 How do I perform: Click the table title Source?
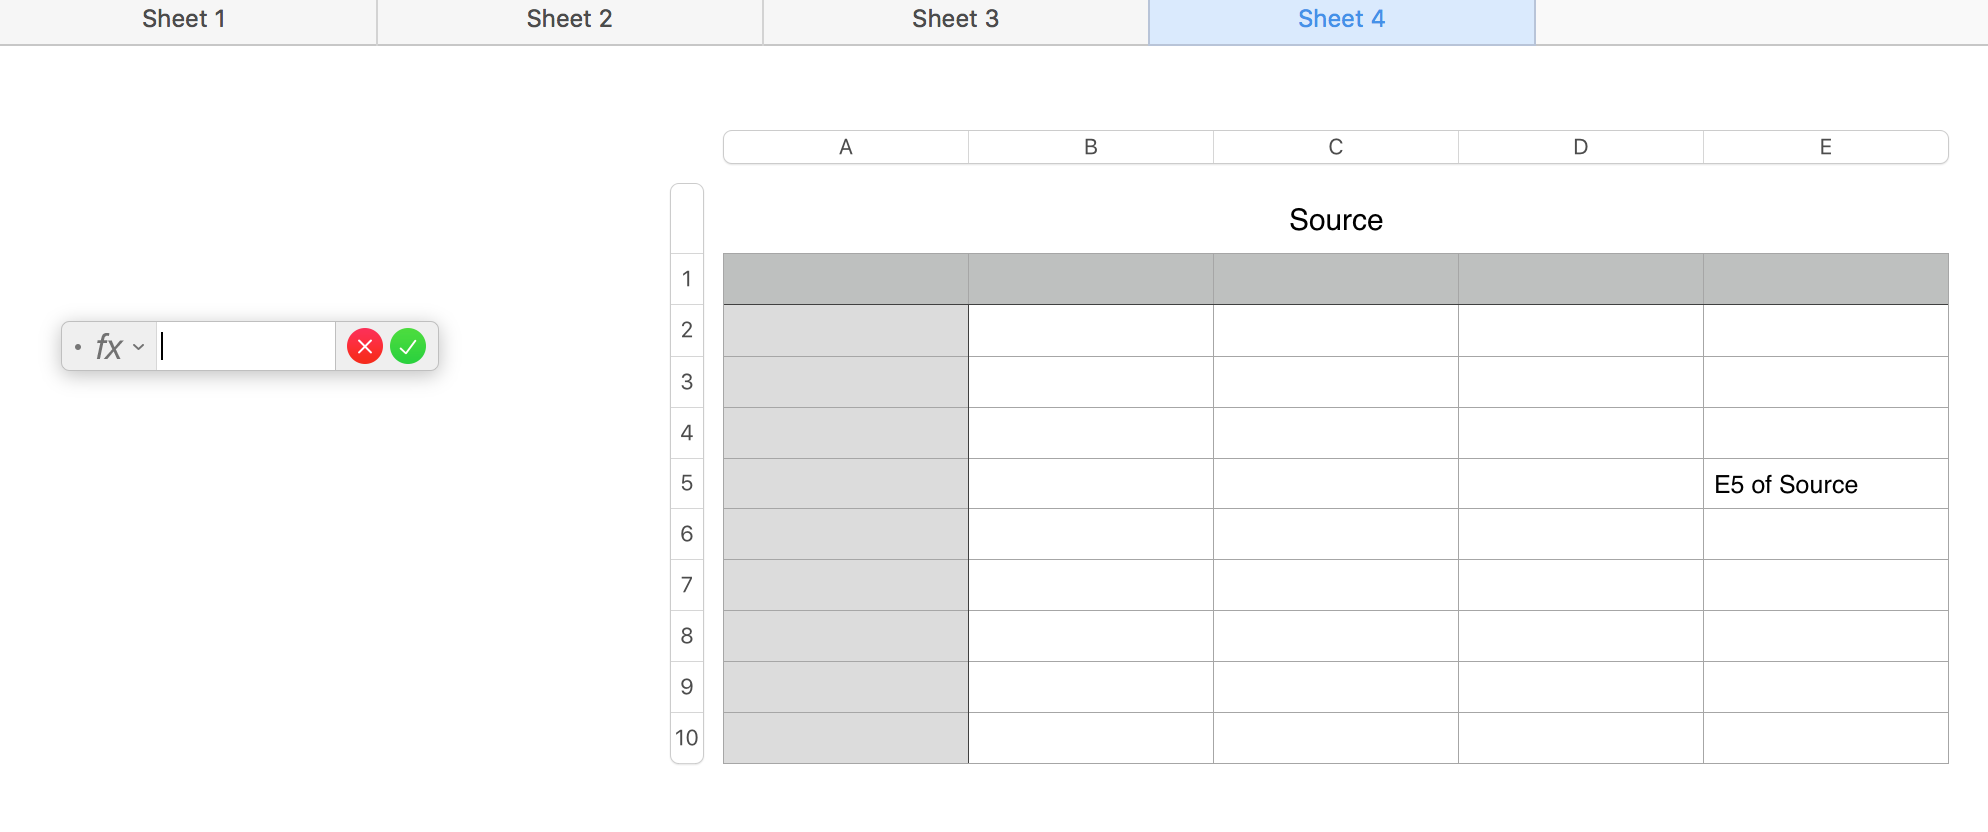click(x=1335, y=219)
